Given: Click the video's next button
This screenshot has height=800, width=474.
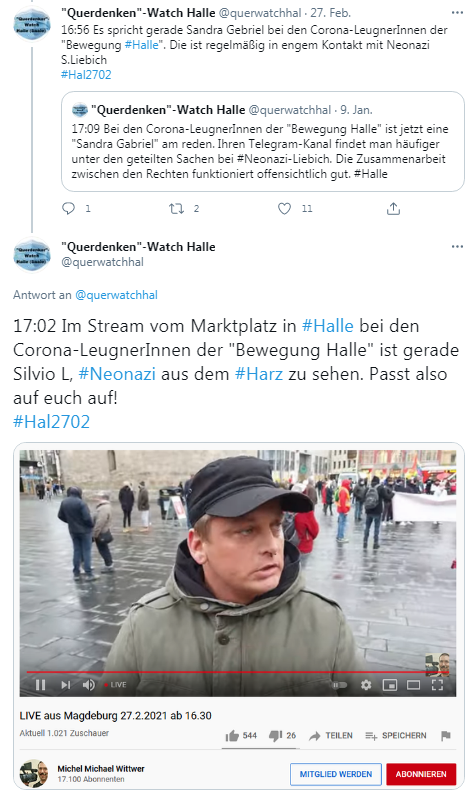Looking at the screenshot, I should click(66, 685).
